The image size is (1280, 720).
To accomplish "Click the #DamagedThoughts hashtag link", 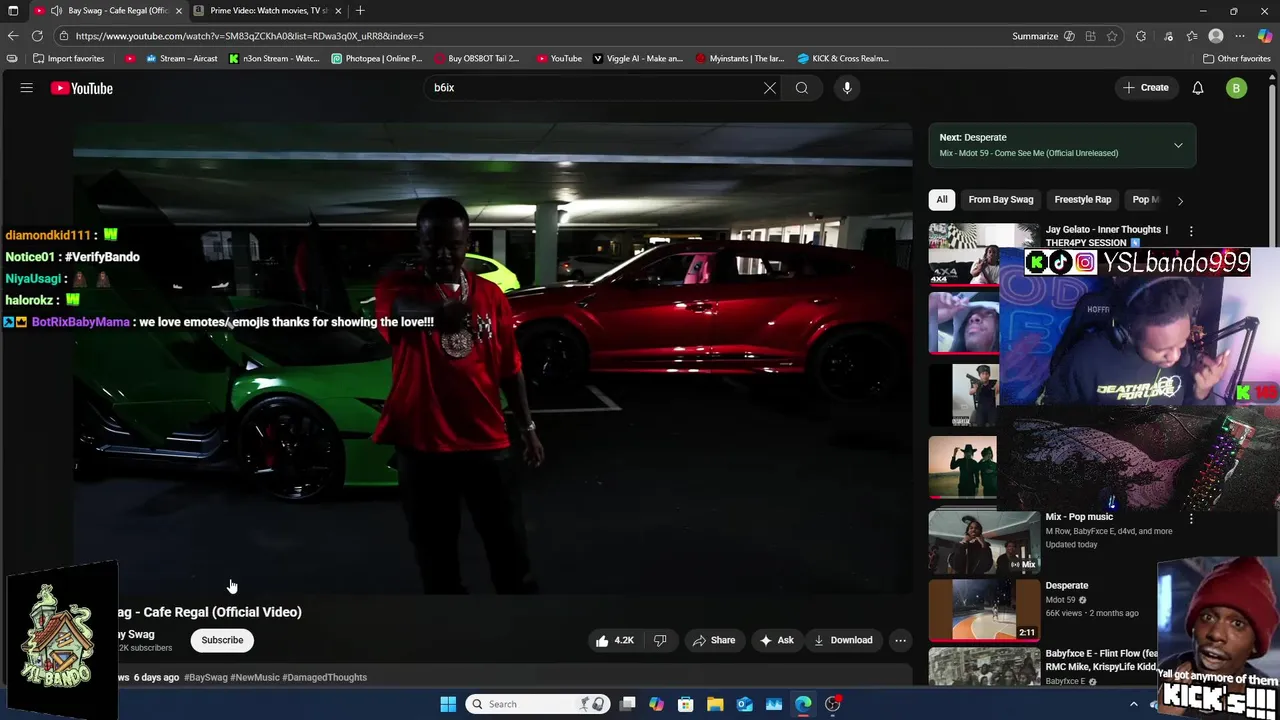I will 324,677.
